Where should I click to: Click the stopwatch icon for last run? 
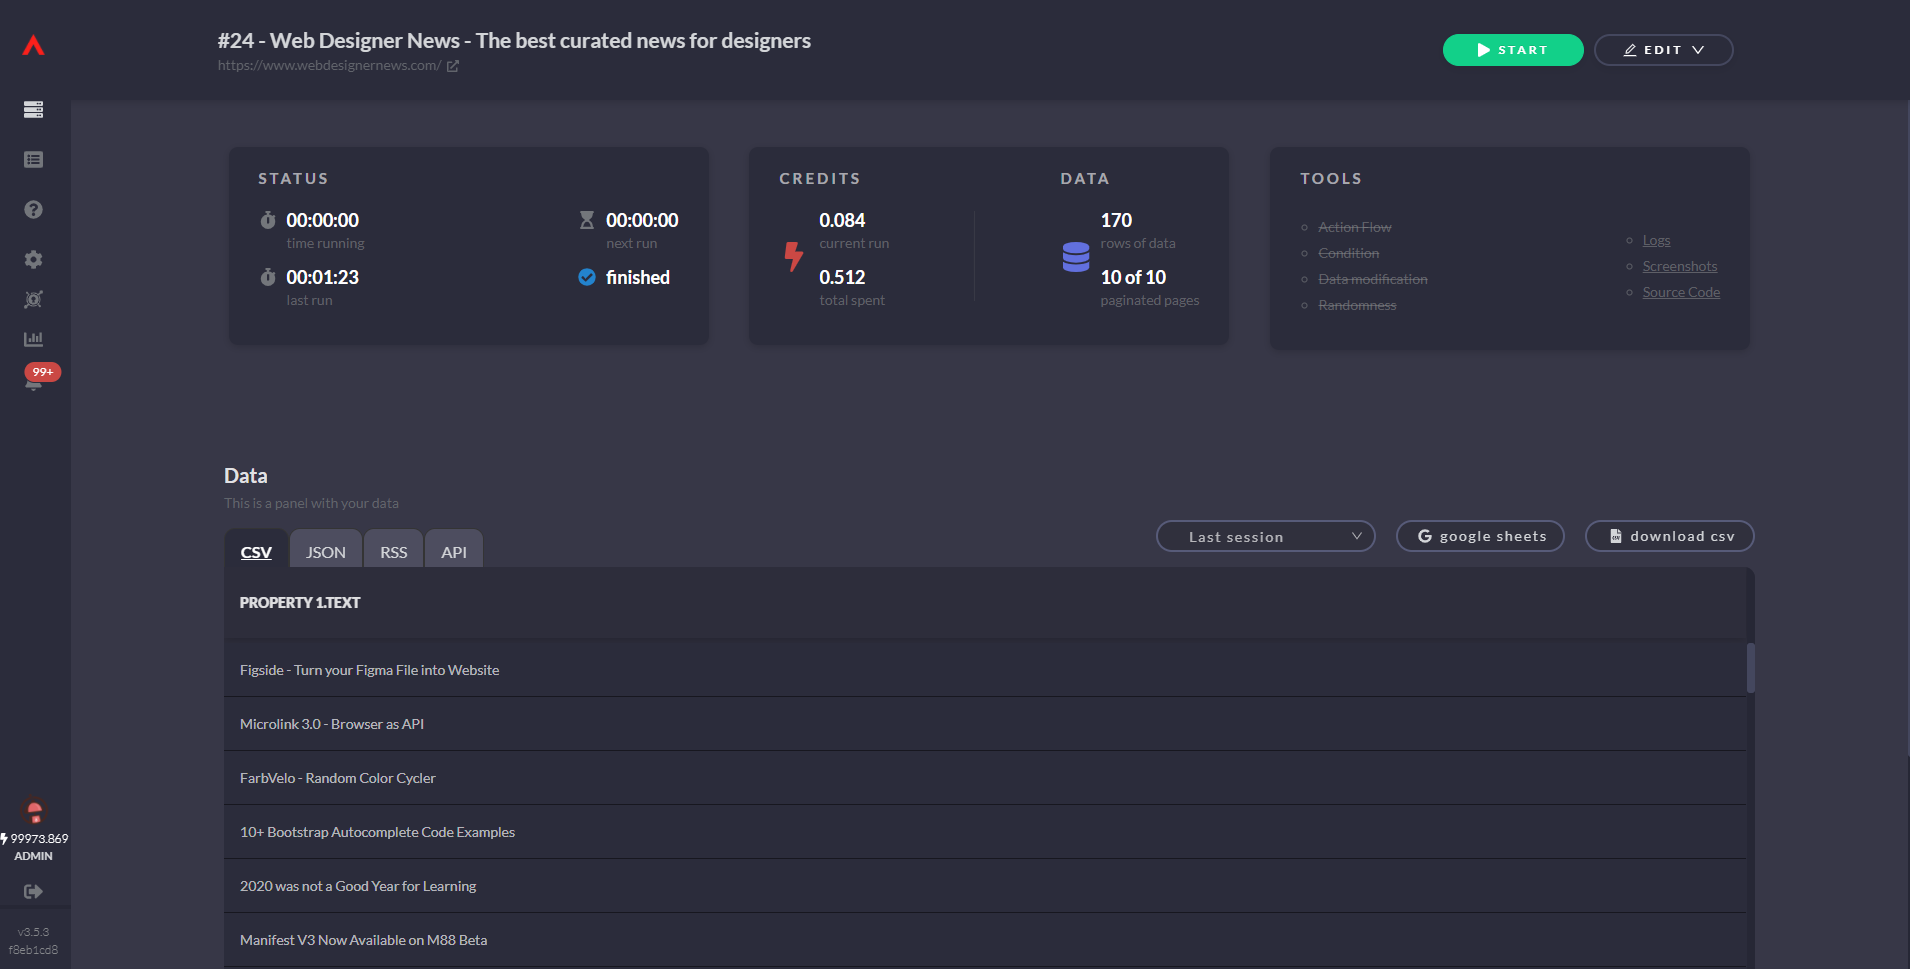(268, 277)
